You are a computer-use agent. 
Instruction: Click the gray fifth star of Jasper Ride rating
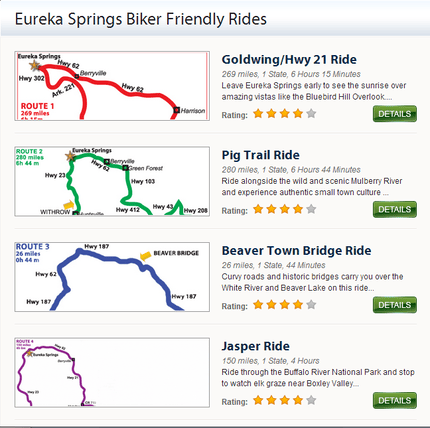[x=311, y=400]
